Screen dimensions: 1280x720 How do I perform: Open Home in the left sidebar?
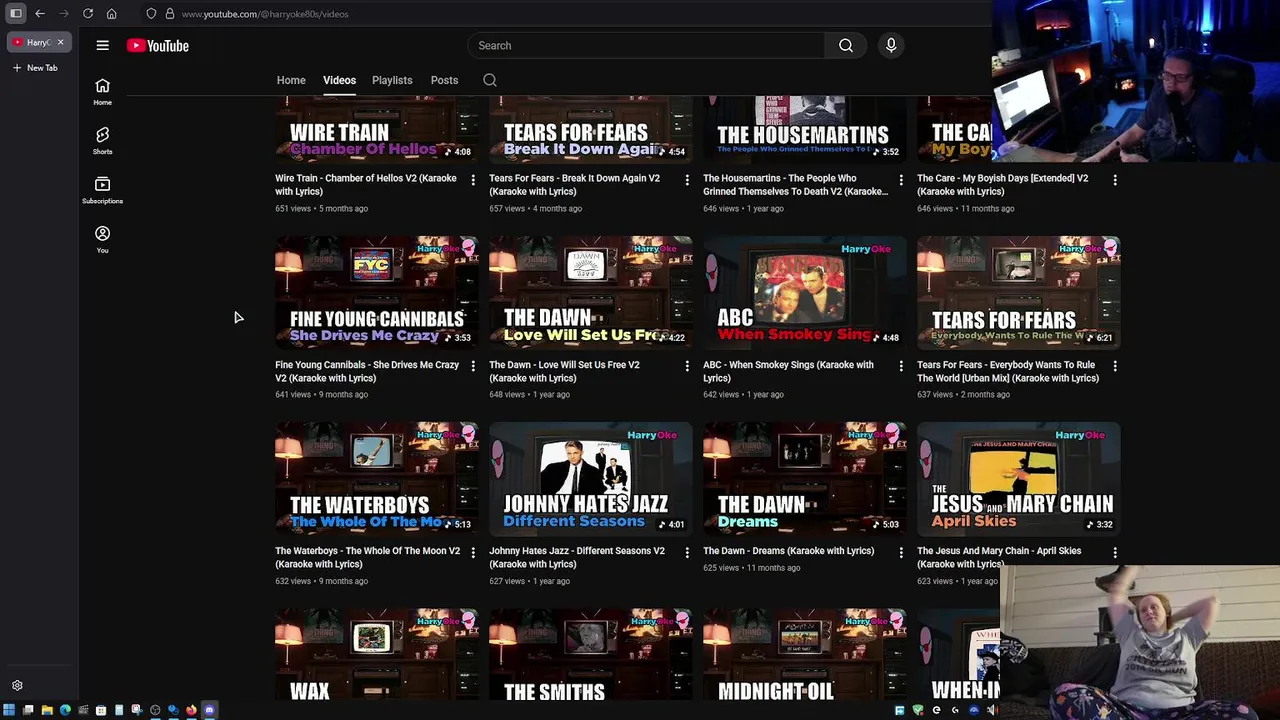(102, 91)
